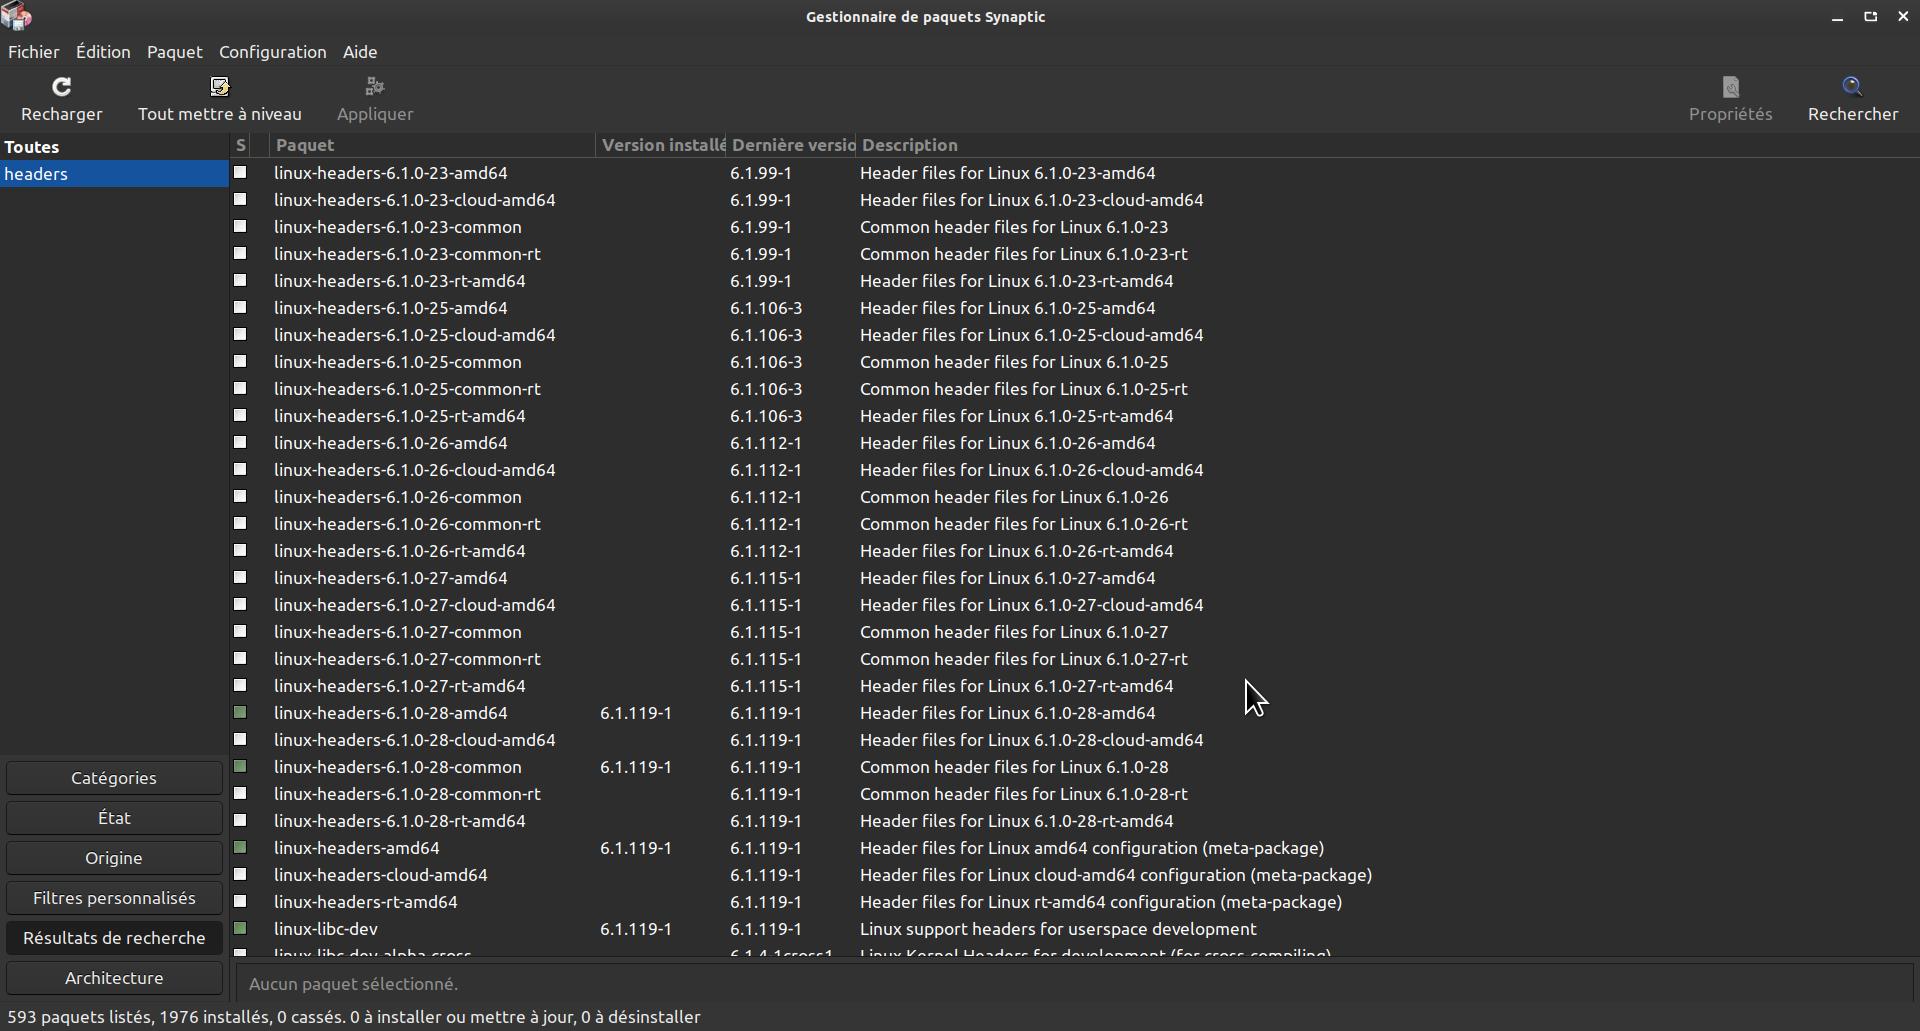Click the Synaptic application icon in title bar

pyautogui.click(x=17, y=16)
